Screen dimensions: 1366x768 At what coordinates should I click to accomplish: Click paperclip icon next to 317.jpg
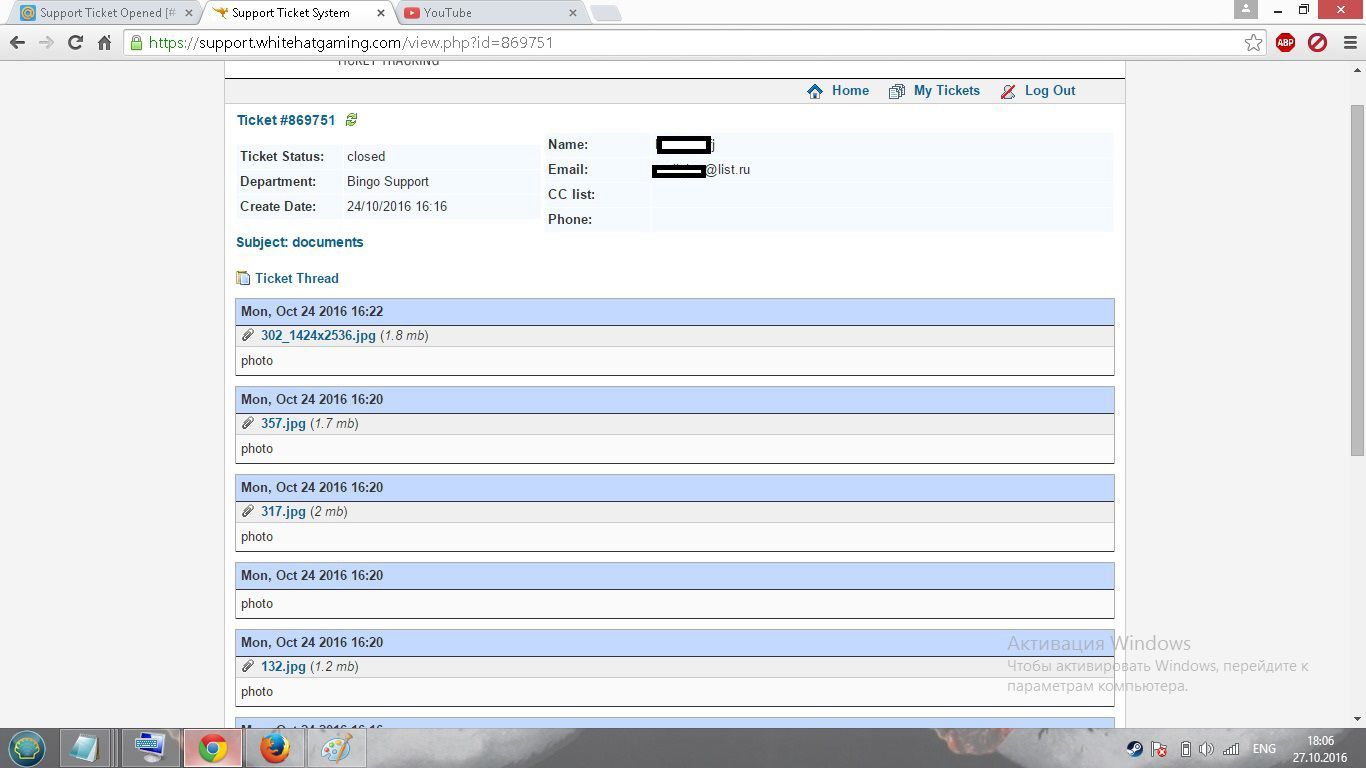[x=248, y=511]
